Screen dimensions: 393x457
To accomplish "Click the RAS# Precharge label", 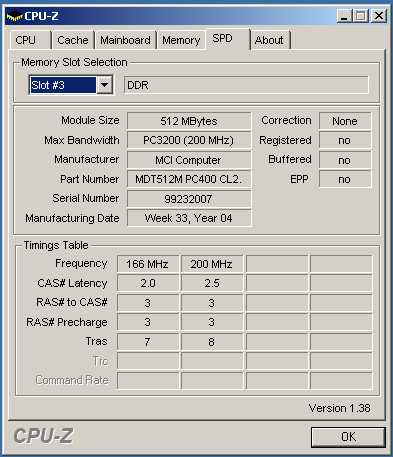I will tap(67, 322).
